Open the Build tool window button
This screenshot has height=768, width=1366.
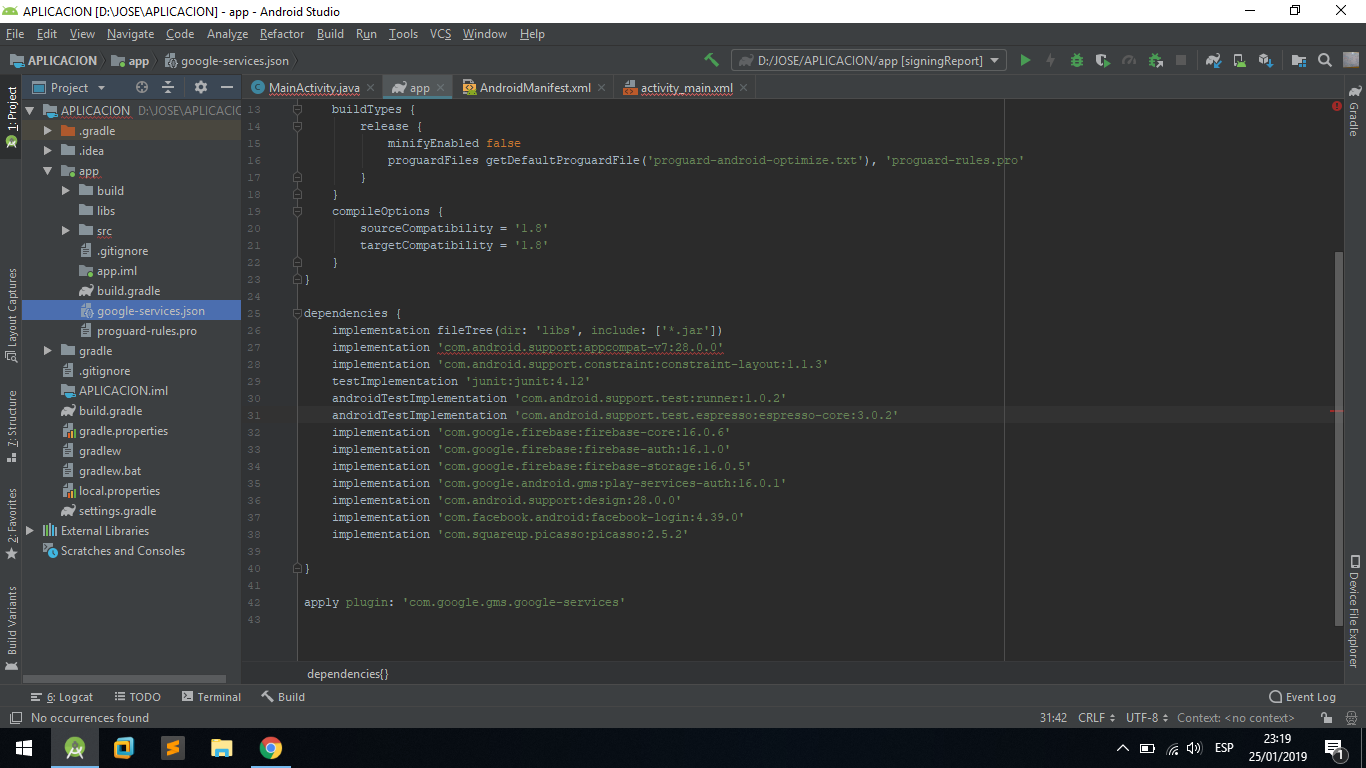click(x=283, y=697)
